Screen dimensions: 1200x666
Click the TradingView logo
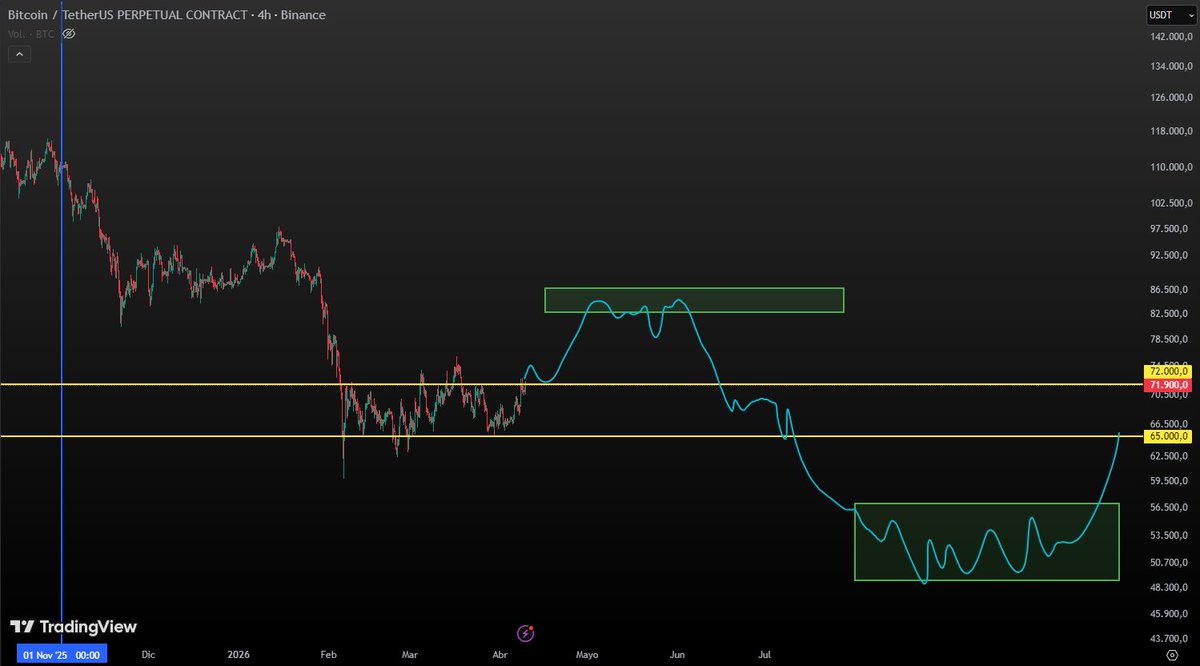point(73,627)
